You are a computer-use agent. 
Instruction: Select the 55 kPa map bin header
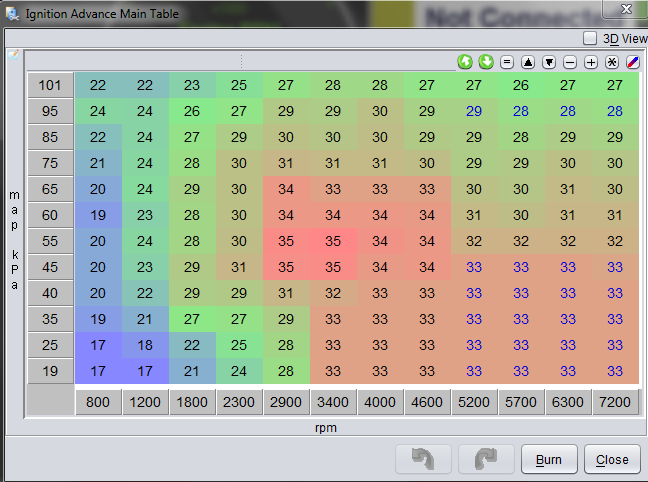click(50, 241)
